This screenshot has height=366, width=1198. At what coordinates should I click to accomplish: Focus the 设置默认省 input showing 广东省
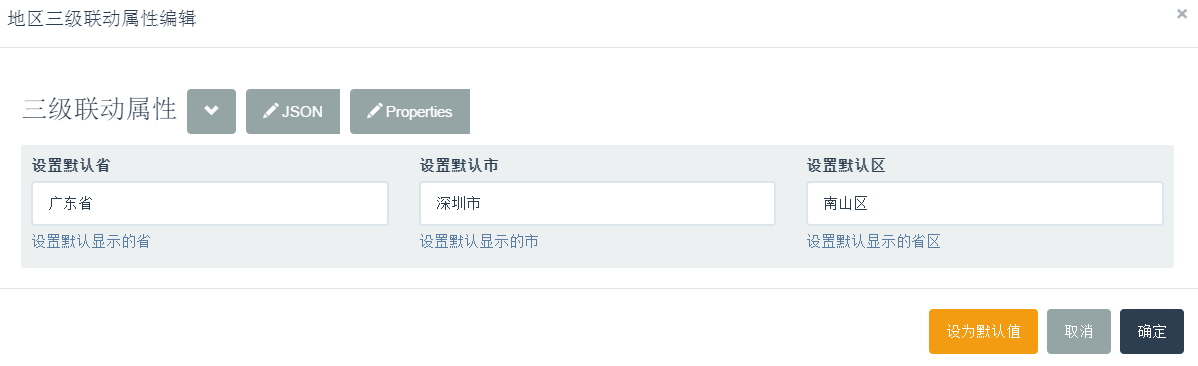[x=210, y=203]
